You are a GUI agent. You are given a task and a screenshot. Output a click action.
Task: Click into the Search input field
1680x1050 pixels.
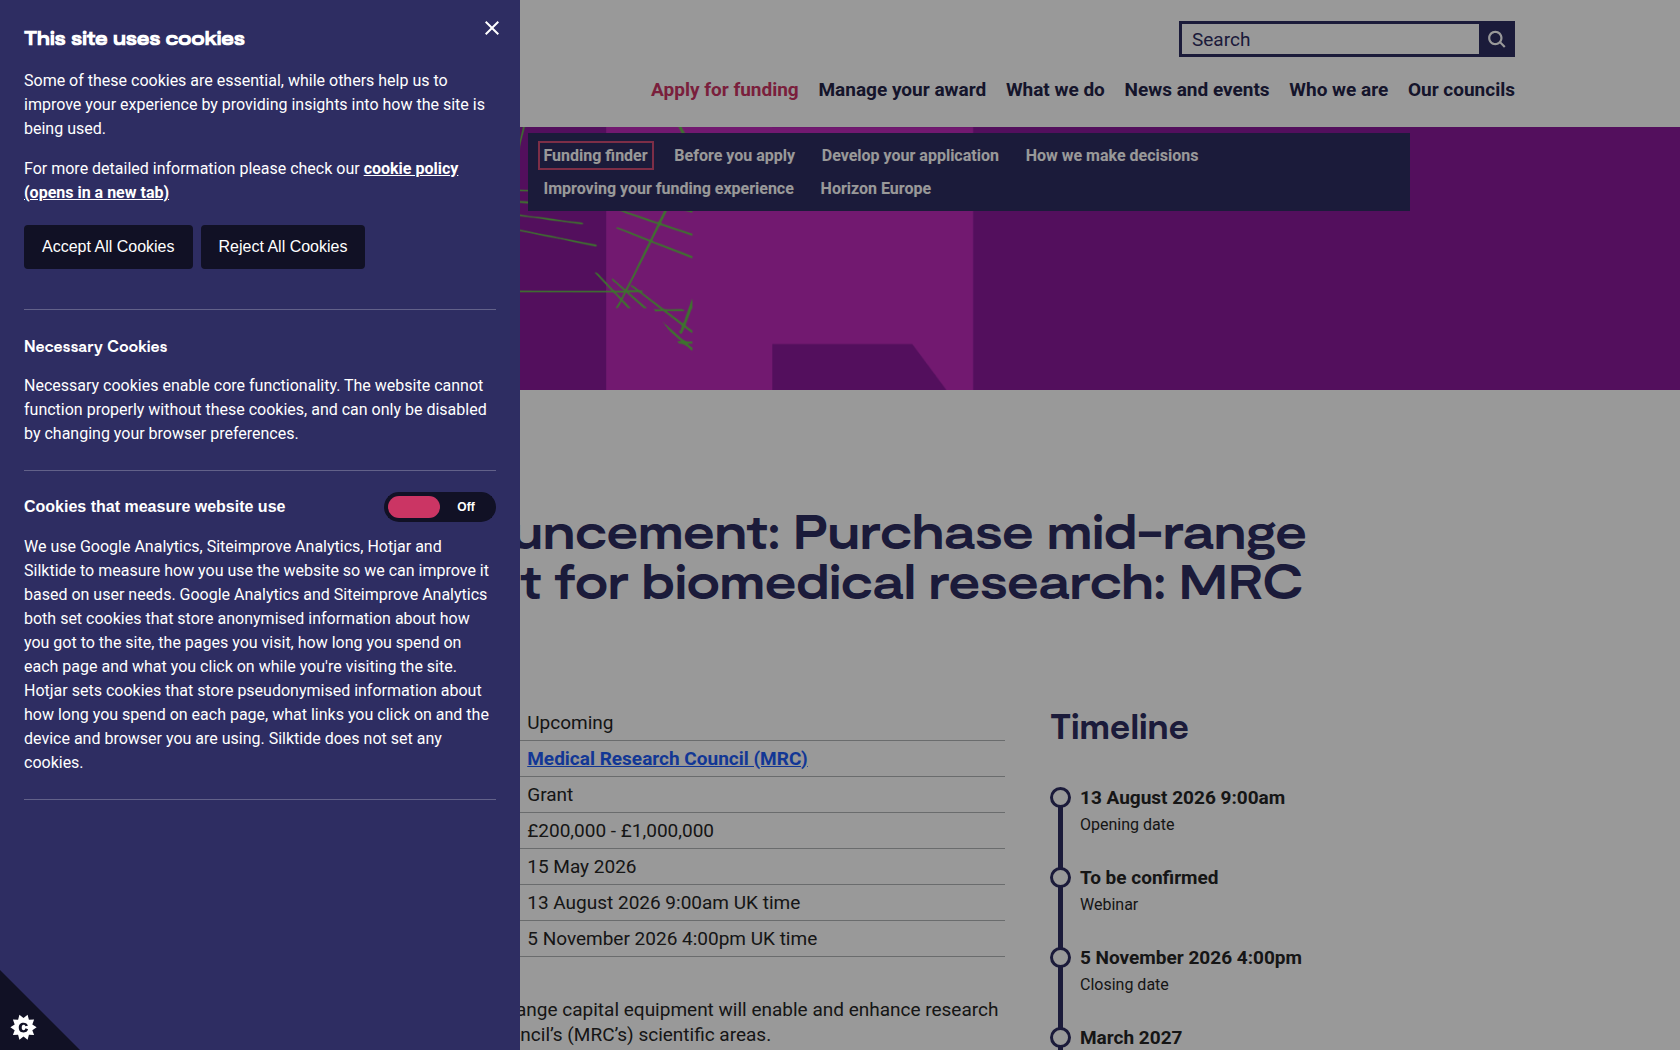coord(1329,39)
